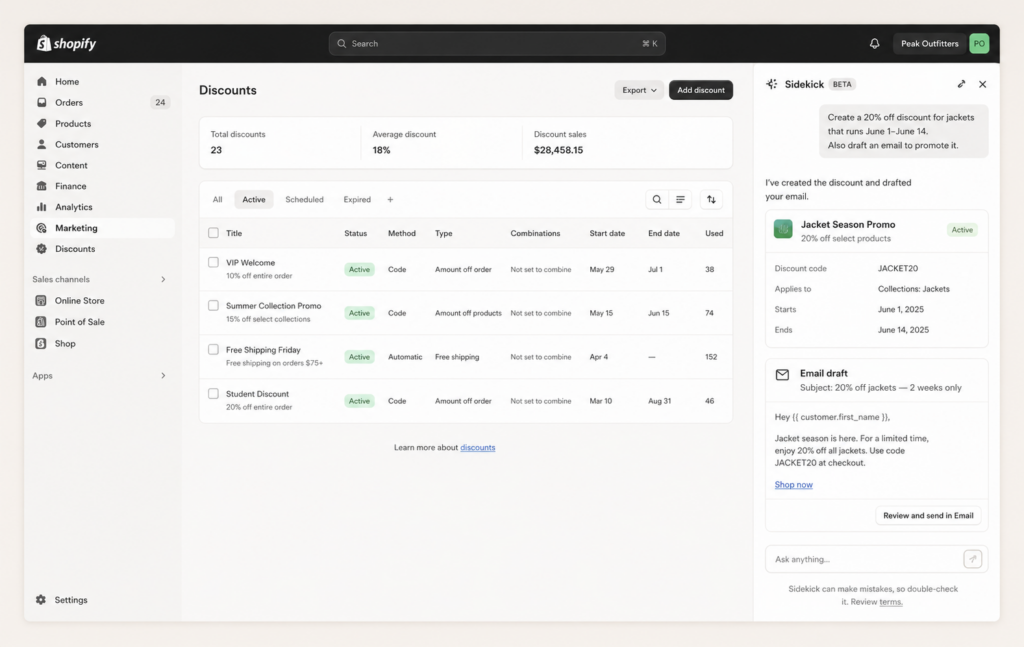Open the table filter lines icon
1024x647 pixels.
(680, 200)
